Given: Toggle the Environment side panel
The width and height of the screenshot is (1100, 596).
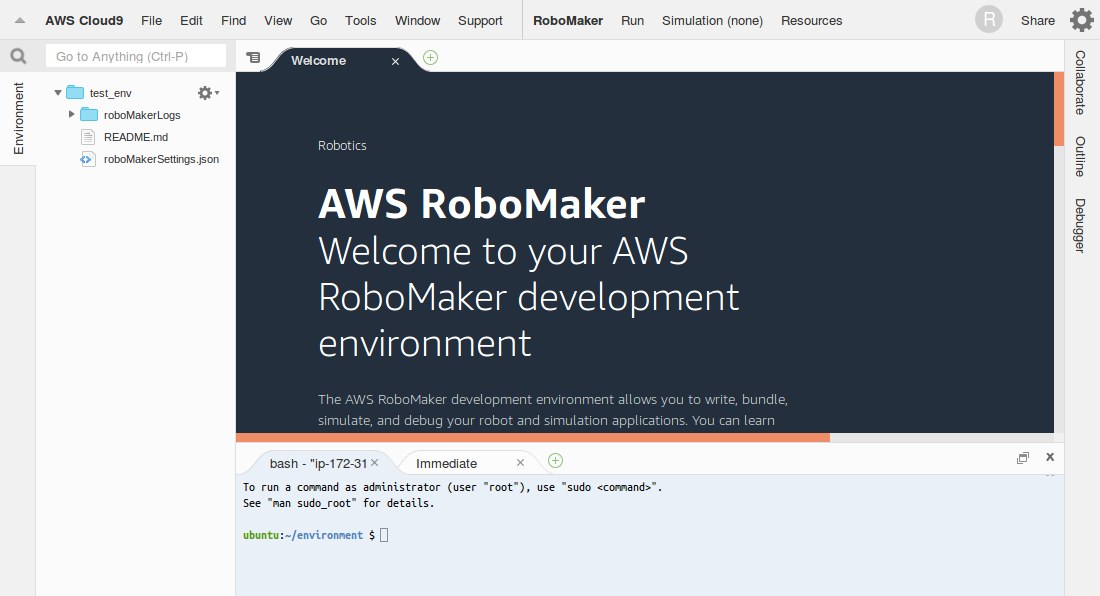Looking at the screenshot, I should 18,118.
